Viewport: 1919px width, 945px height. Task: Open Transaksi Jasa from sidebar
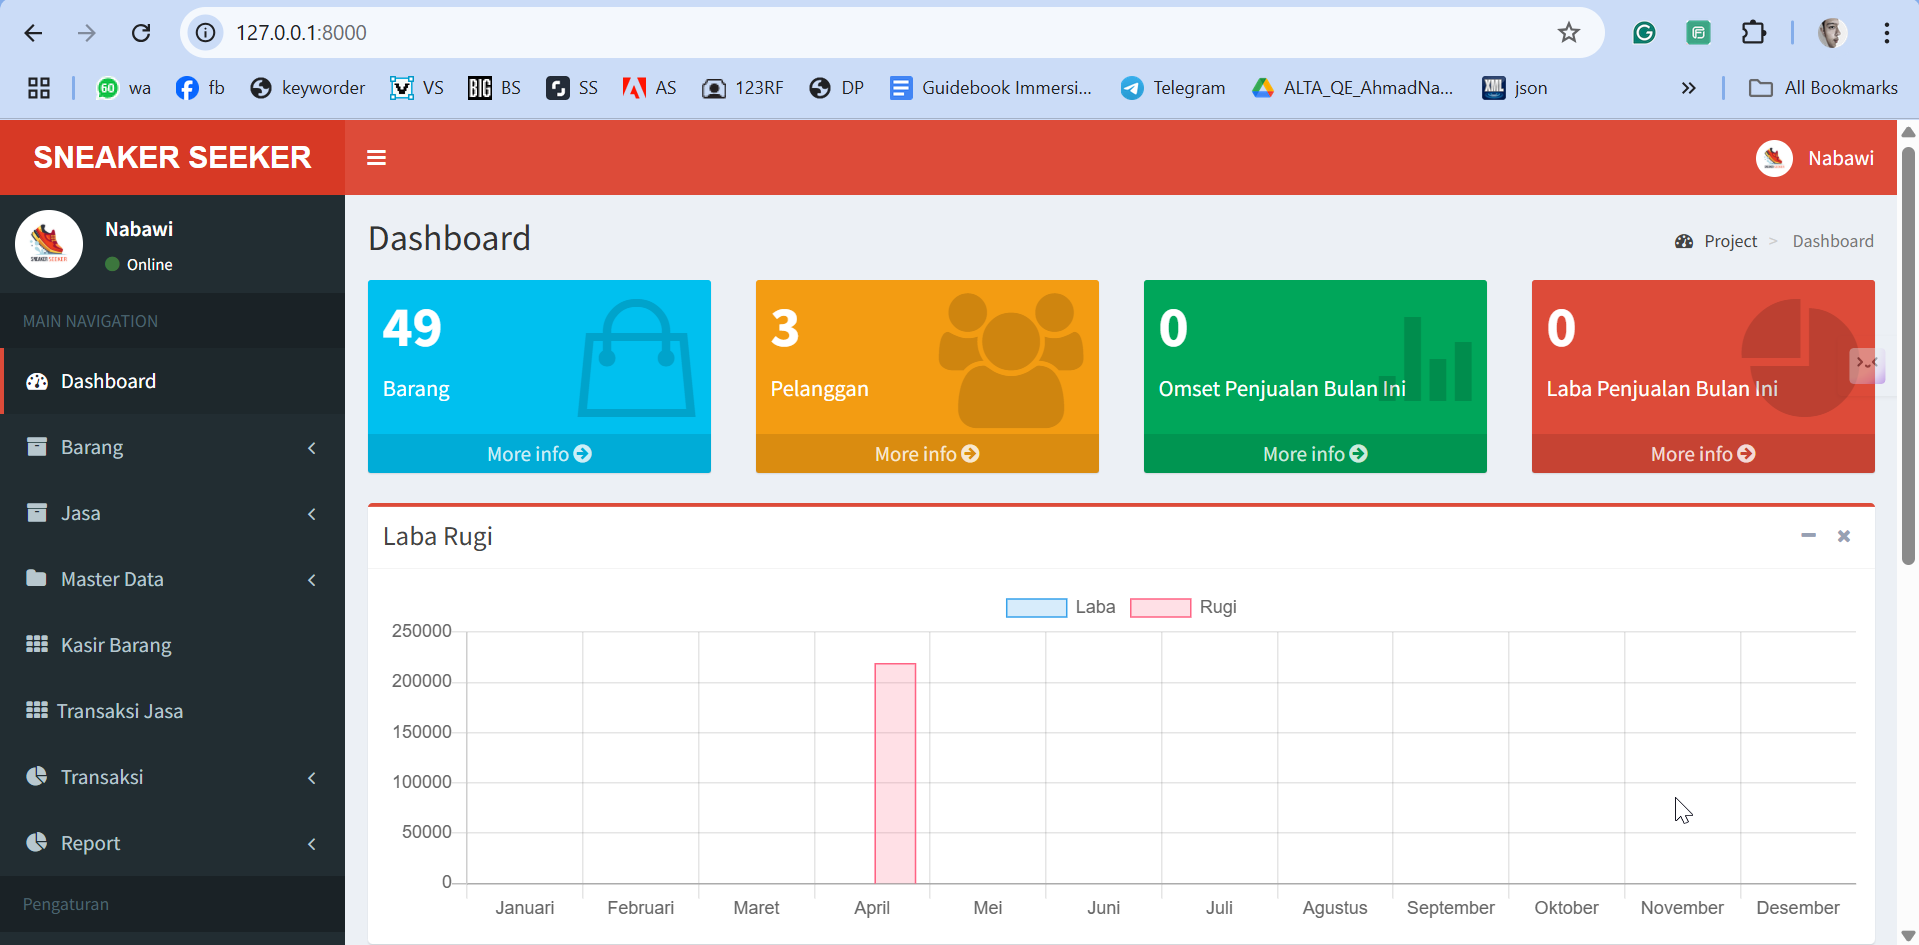pyautogui.click(x=119, y=711)
